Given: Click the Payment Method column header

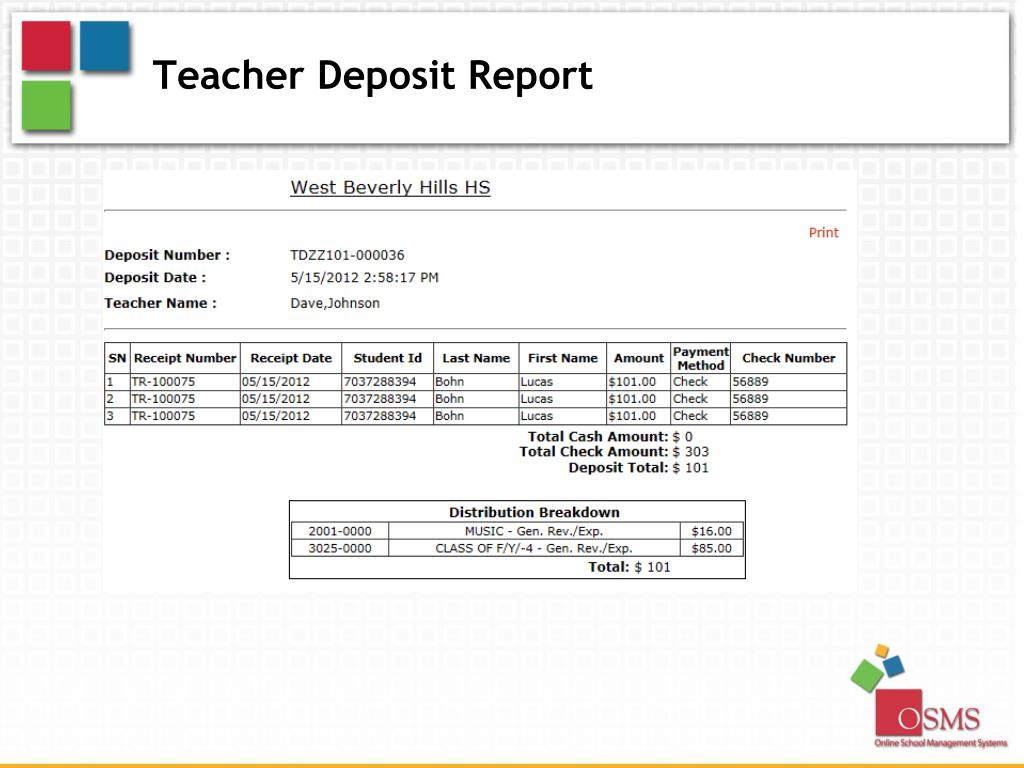Looking at the screenshot, I should coord(701,359).
